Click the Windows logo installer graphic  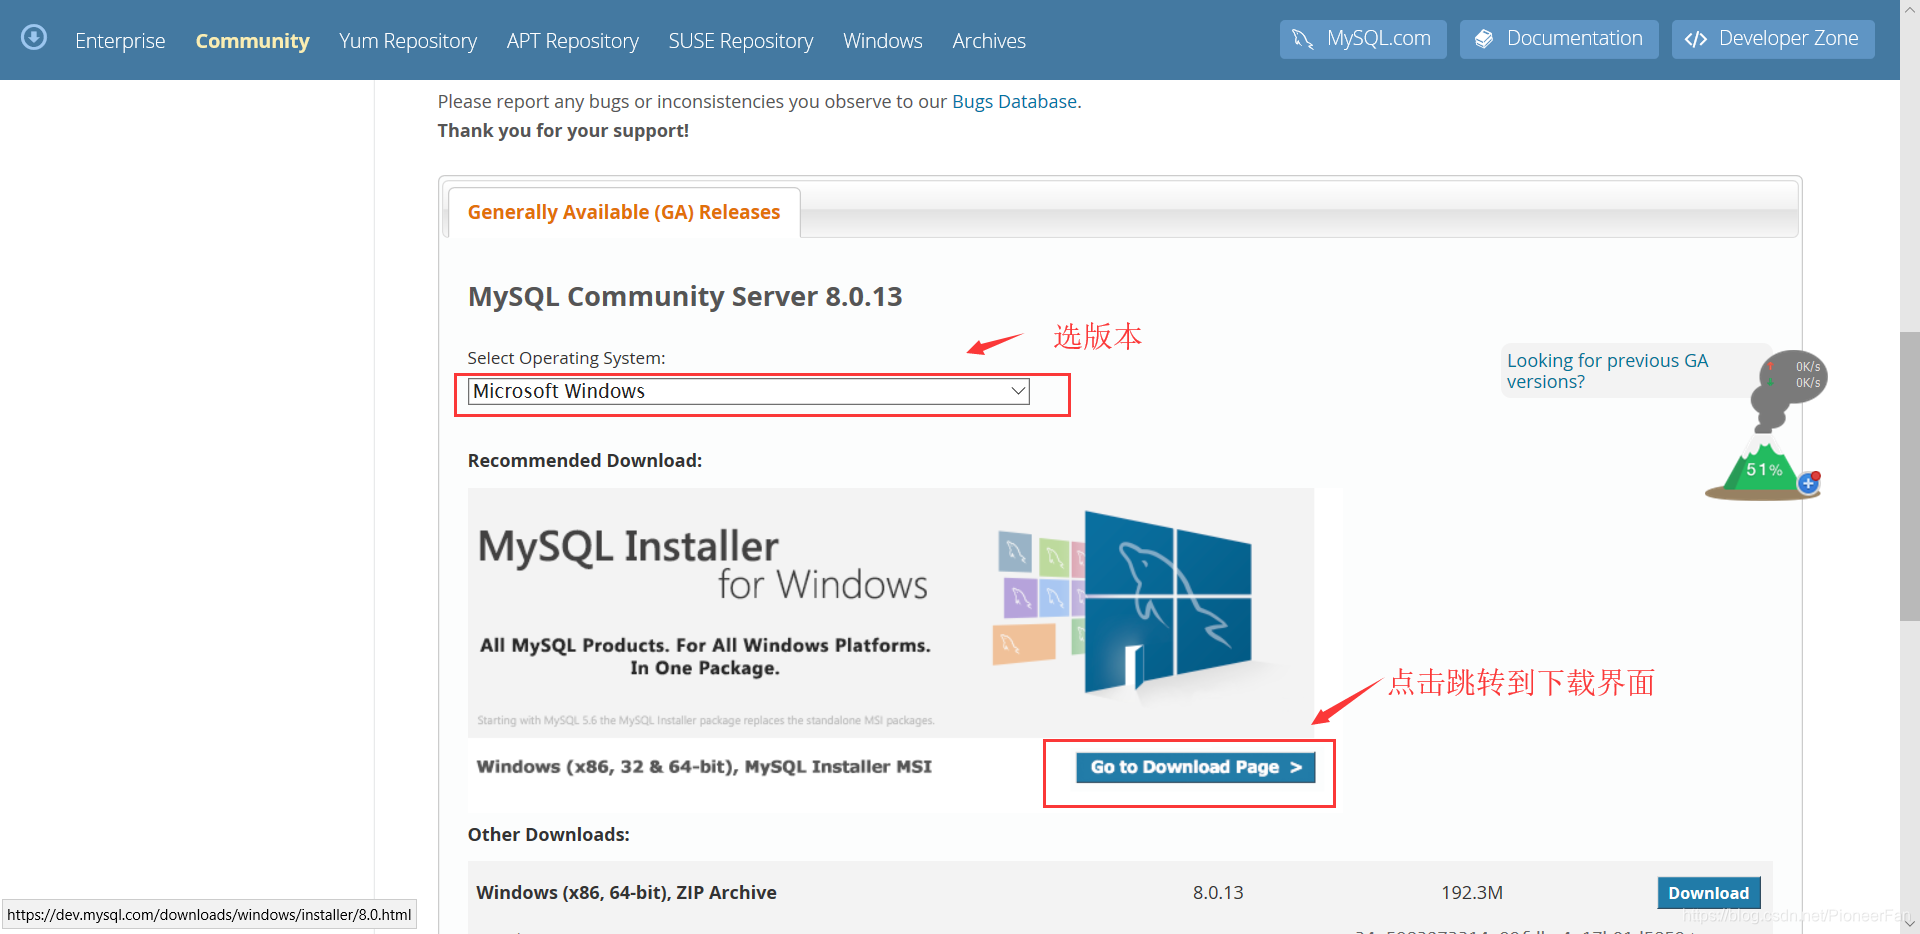(1167, 602)
